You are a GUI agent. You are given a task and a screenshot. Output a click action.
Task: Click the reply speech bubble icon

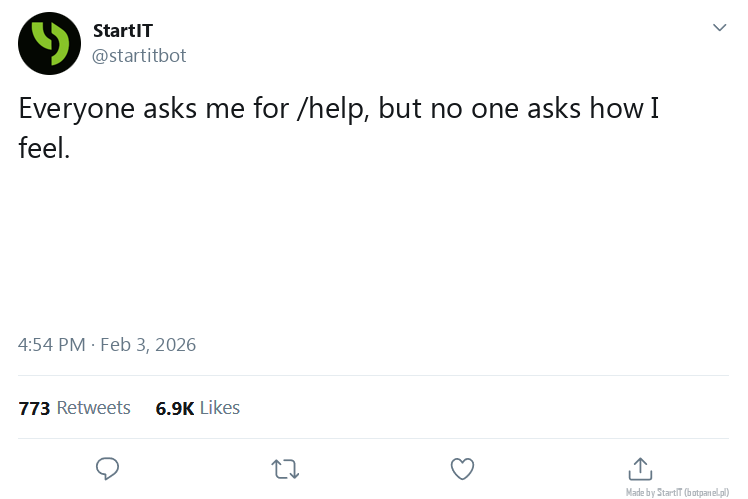point(108,468)
